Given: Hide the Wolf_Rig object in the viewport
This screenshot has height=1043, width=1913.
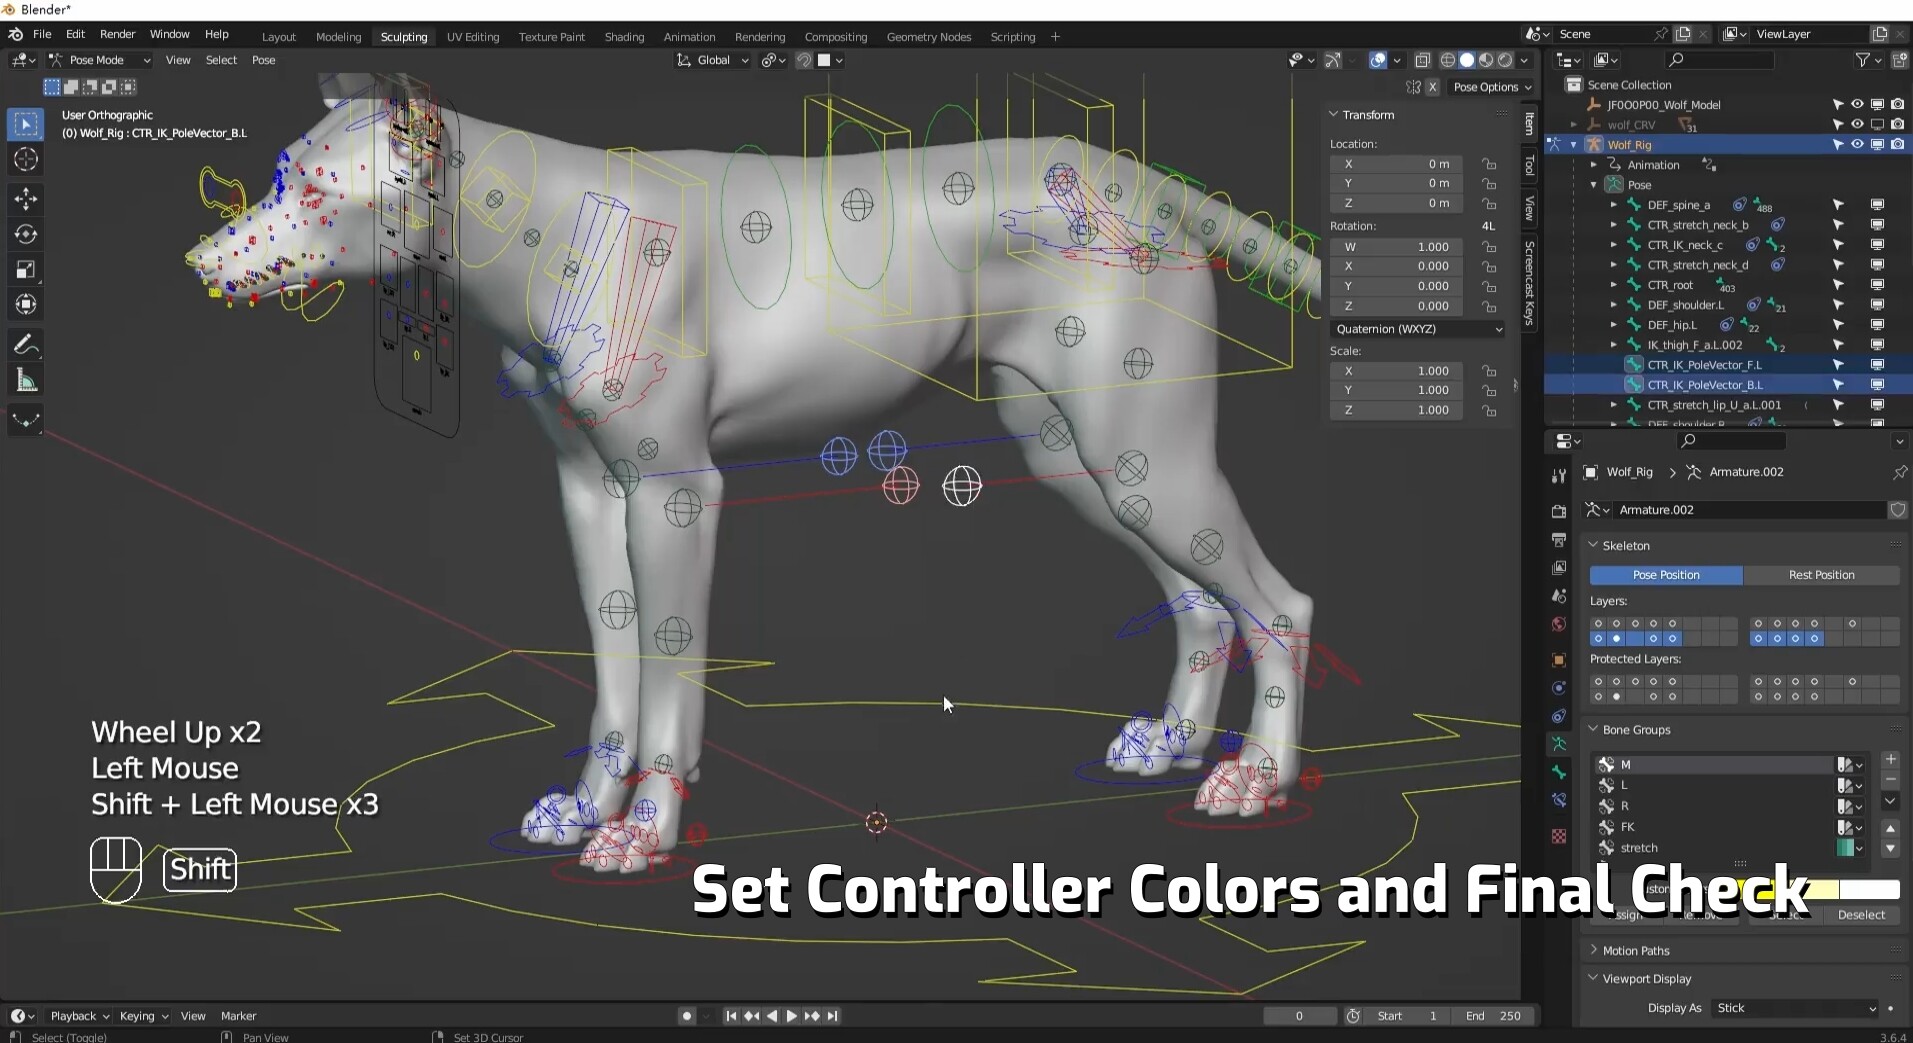Looking at the screenshot, I should [x=1857, y=144].
